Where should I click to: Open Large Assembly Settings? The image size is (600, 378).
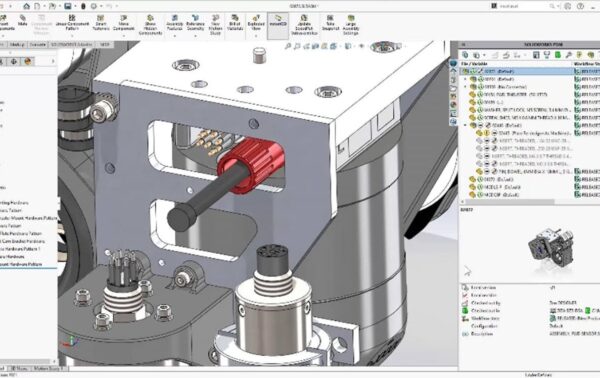click(351, 24)
